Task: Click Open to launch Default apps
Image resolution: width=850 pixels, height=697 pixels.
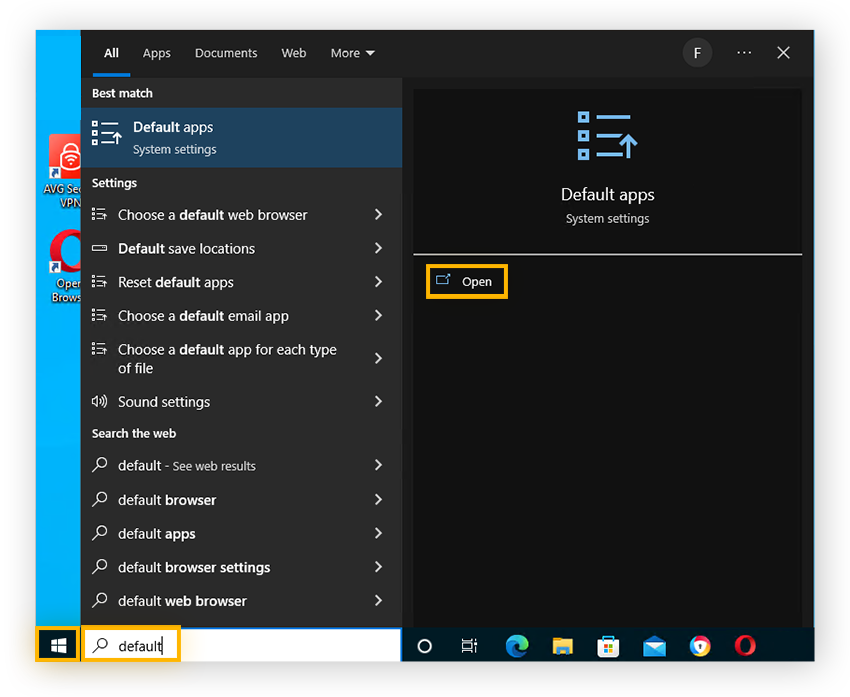Action: (x=466, y=281)
